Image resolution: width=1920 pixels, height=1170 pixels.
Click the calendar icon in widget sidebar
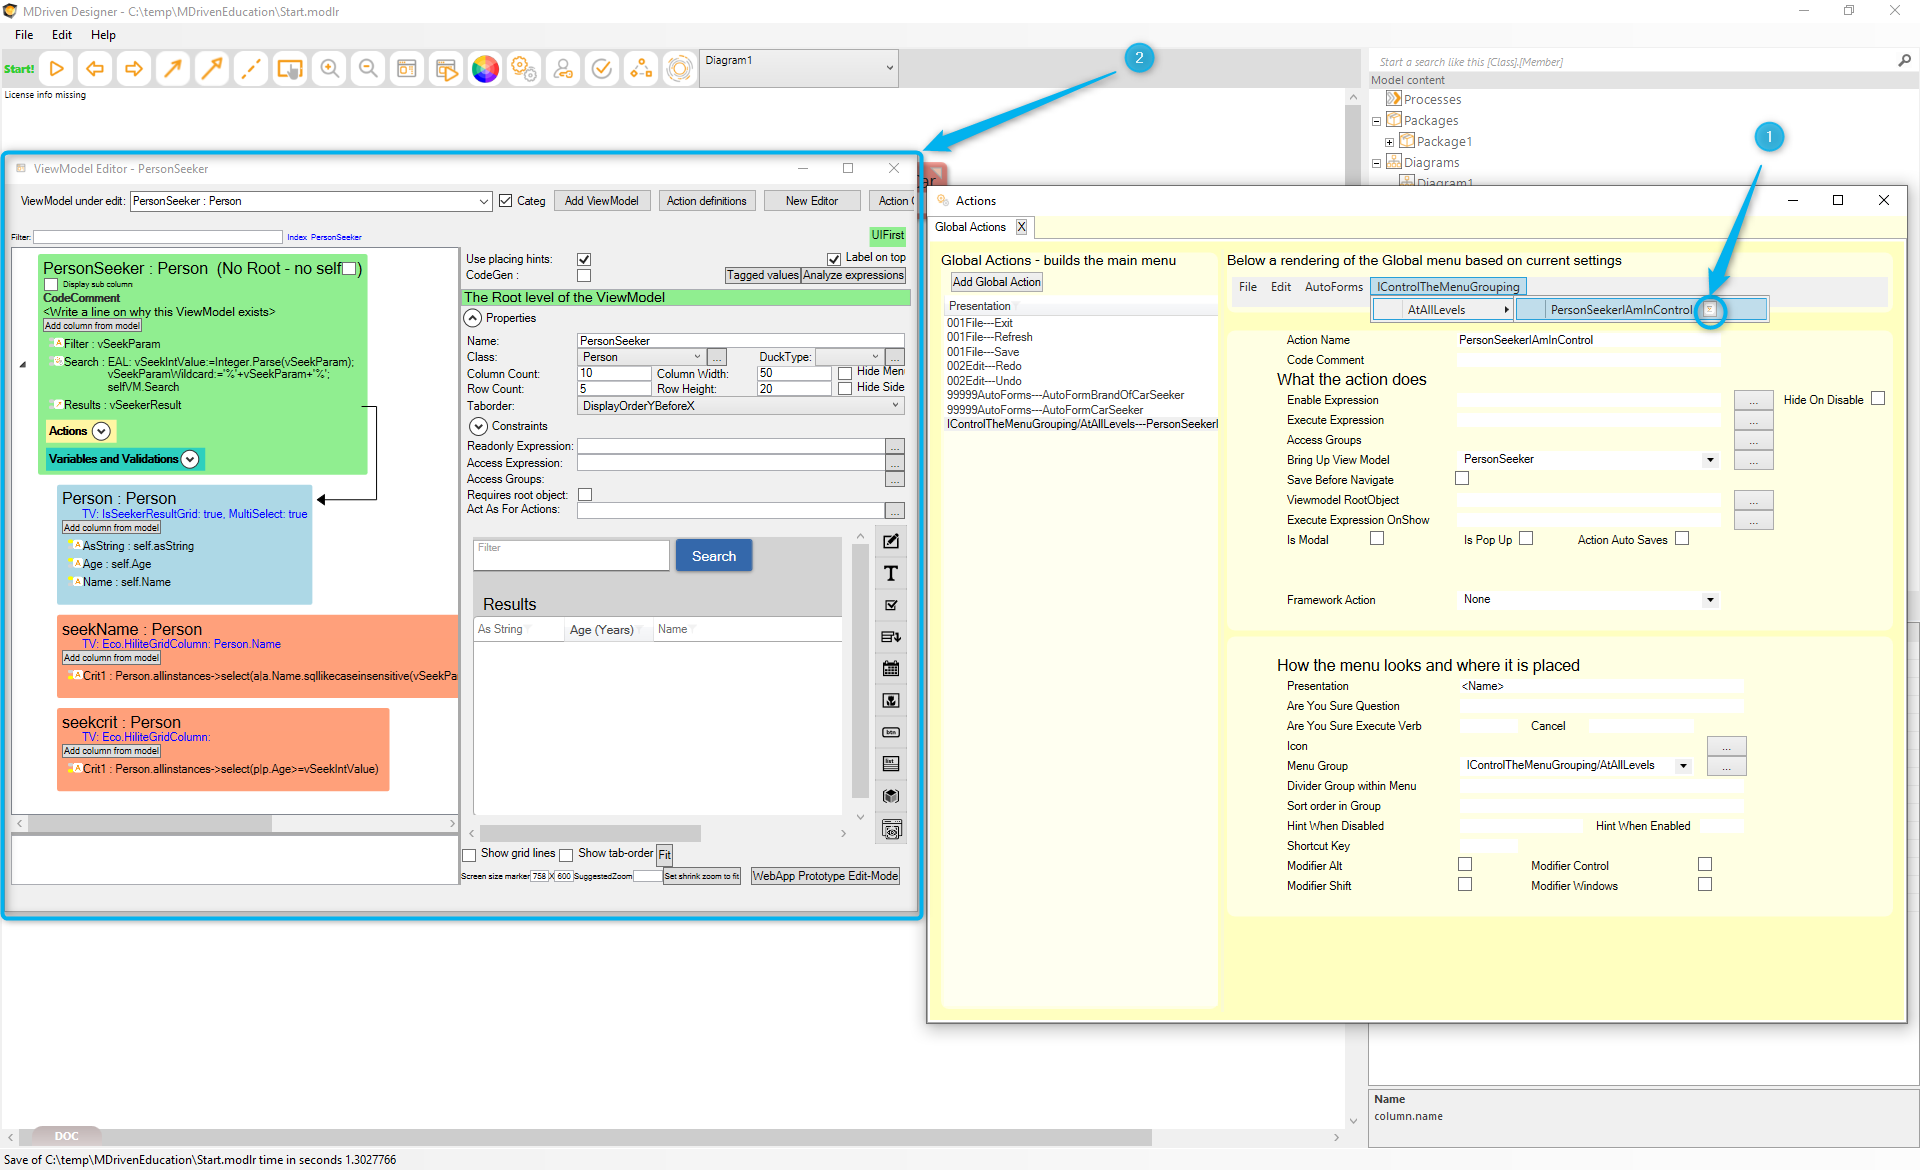tap(890, 668)
